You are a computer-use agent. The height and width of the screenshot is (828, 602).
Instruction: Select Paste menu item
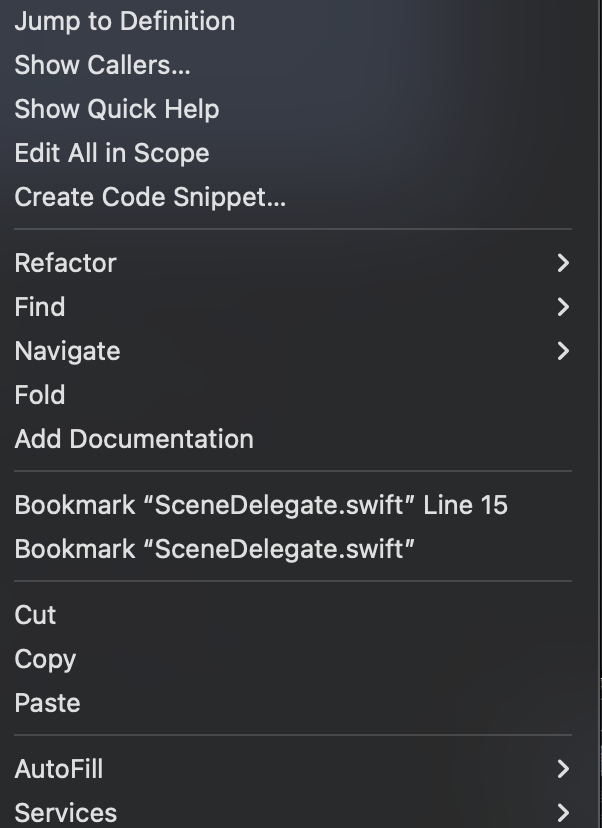click(x=47, y=703)
